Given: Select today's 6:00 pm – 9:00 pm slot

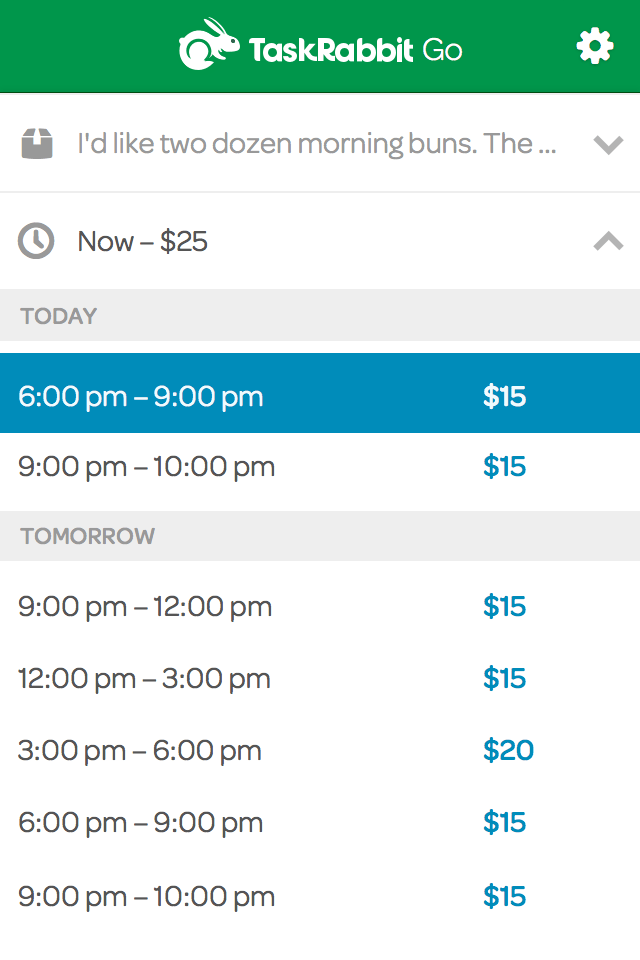Looking at the screenshot, I should click(x=141, y=396).
